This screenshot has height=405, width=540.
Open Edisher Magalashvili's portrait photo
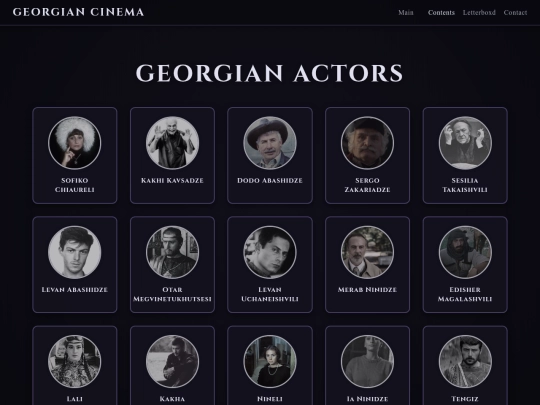[465, 252]
